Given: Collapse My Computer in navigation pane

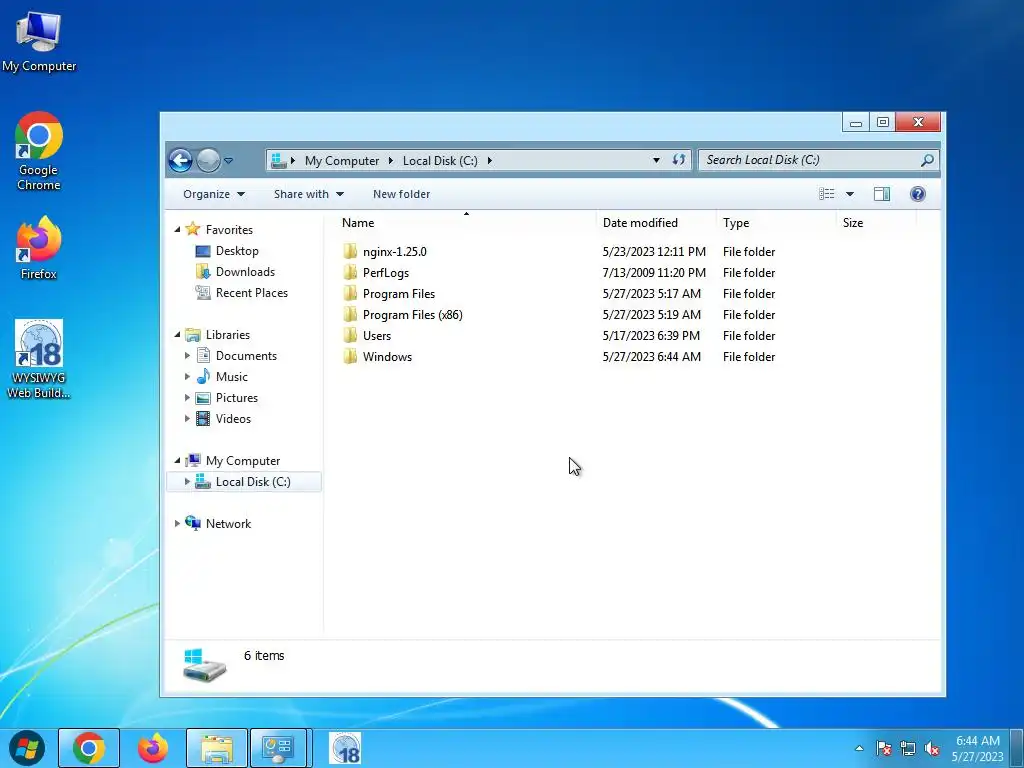Looking at the screenshot, I should pyautogui.click(x=177, y=460).
